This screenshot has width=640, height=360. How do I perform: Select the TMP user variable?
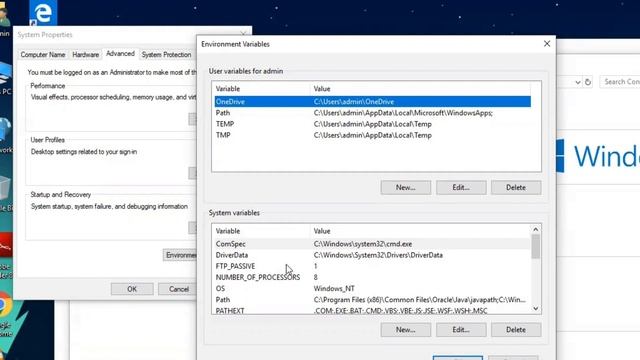coord(373,135)
